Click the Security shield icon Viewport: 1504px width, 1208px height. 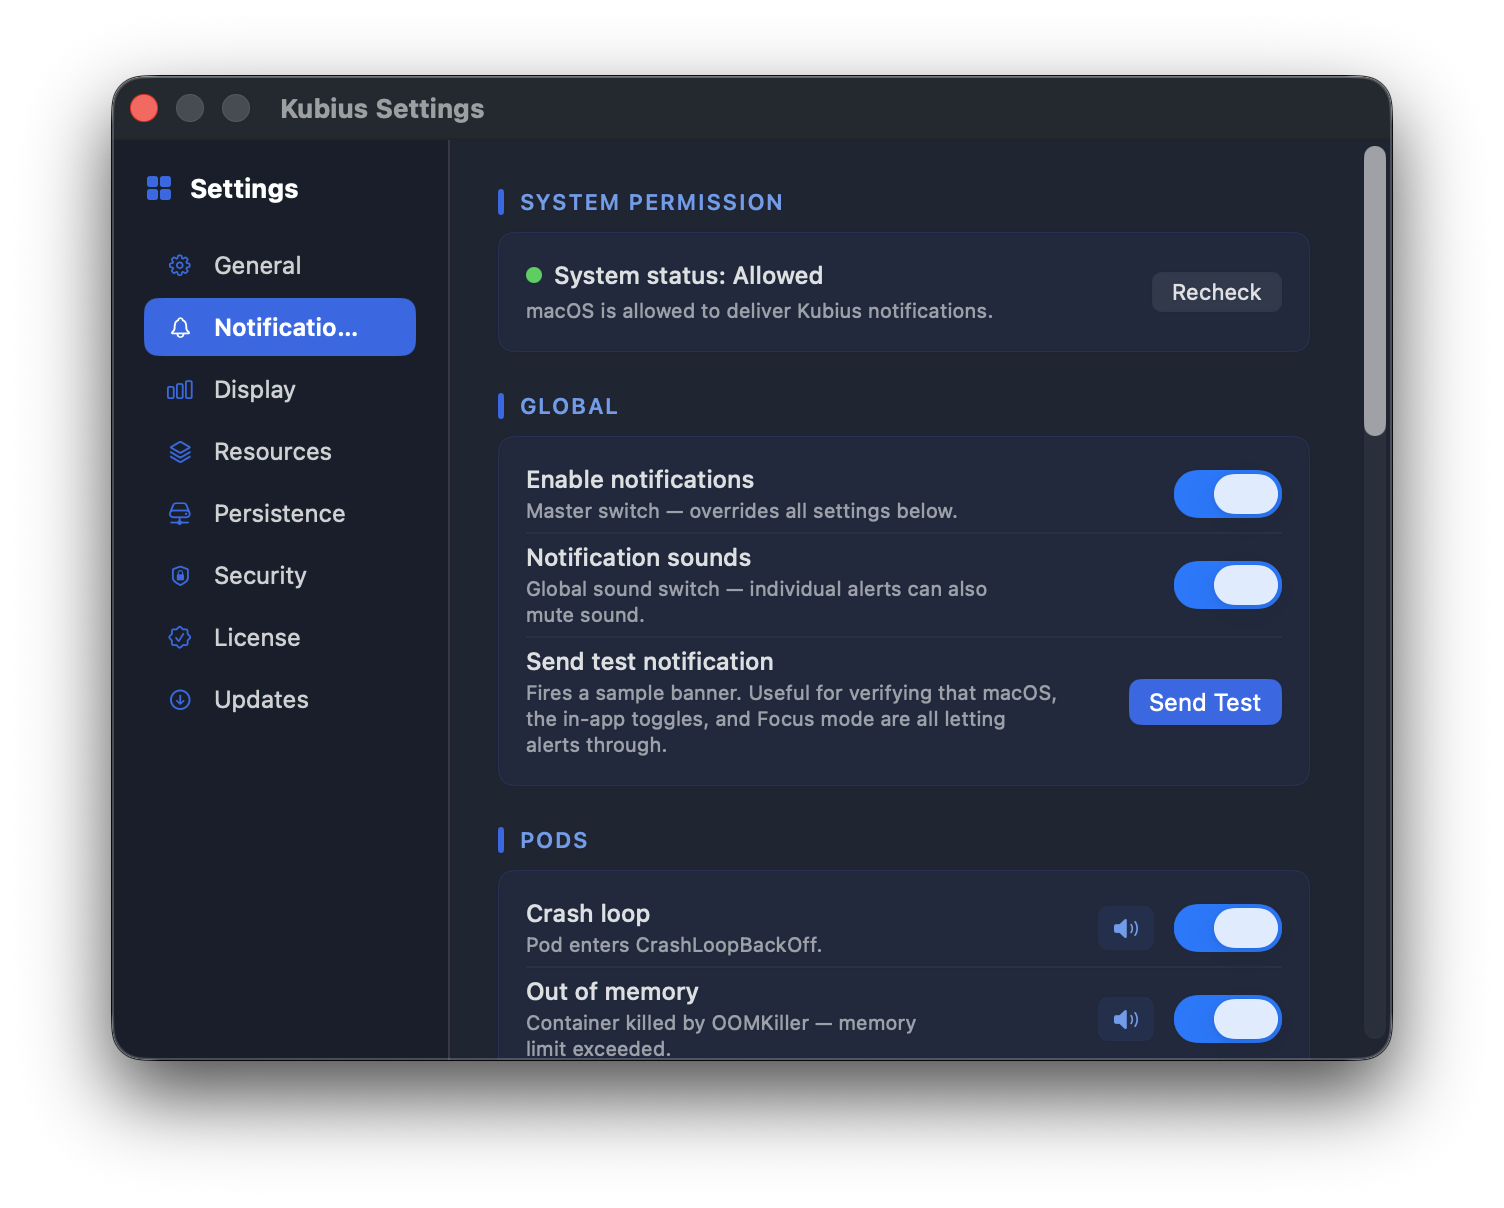180,575
